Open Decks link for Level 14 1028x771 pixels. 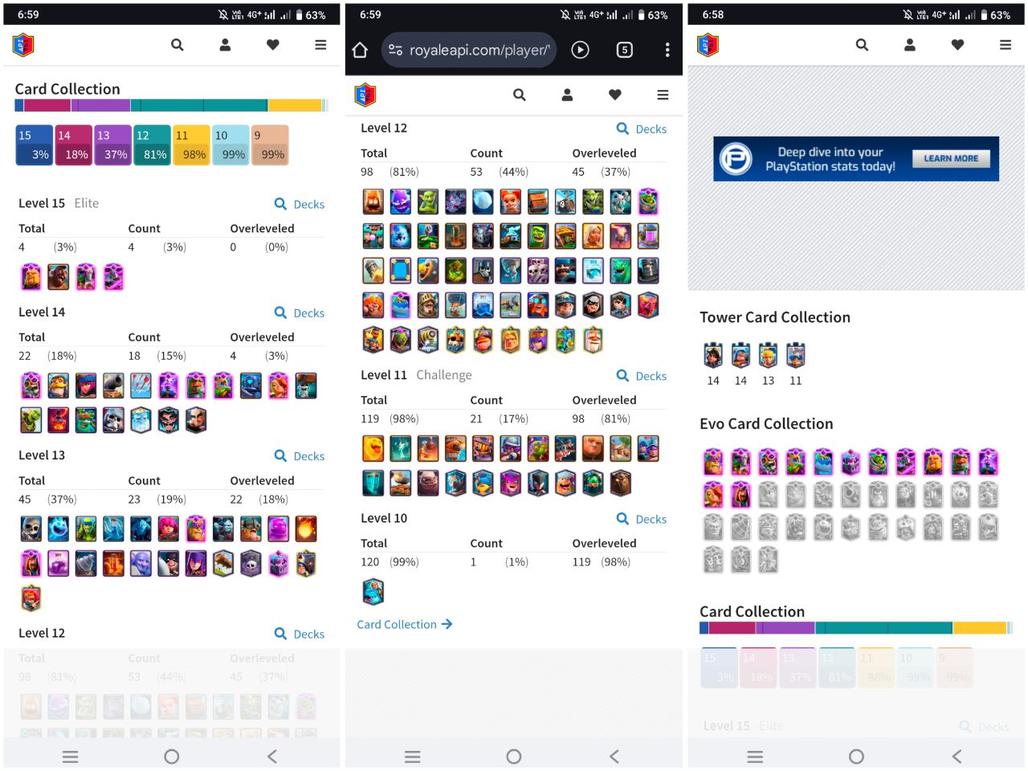point(300,313)
